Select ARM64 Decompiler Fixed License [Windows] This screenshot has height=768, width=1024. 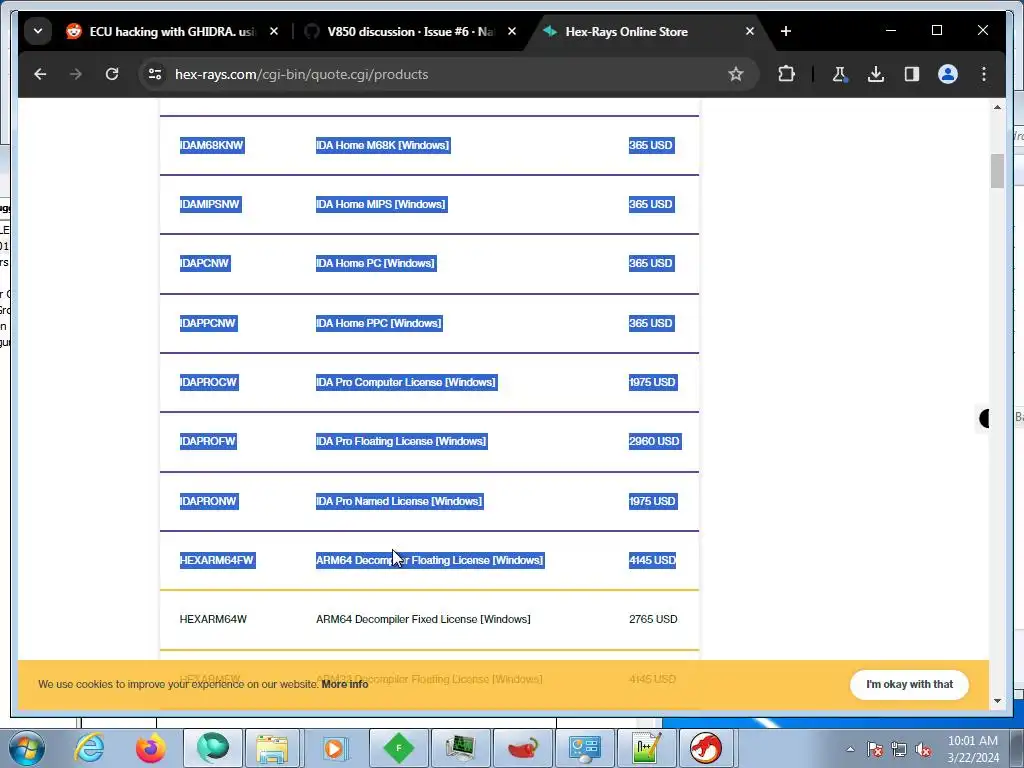click(423, 619)
